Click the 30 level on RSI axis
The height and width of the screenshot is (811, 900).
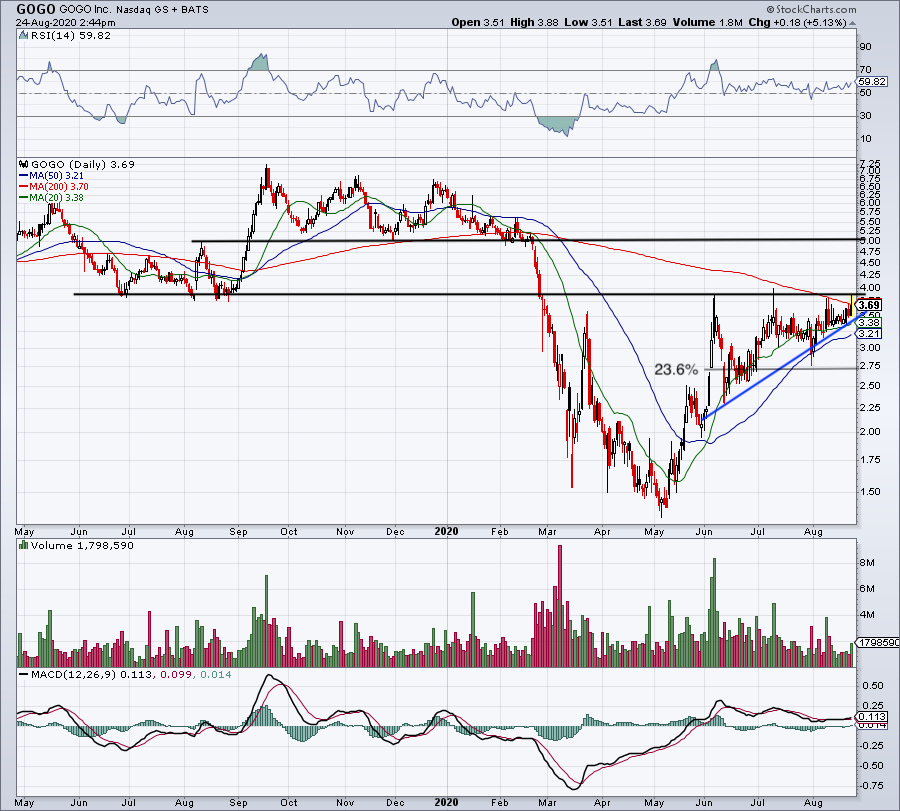point(865,116)
